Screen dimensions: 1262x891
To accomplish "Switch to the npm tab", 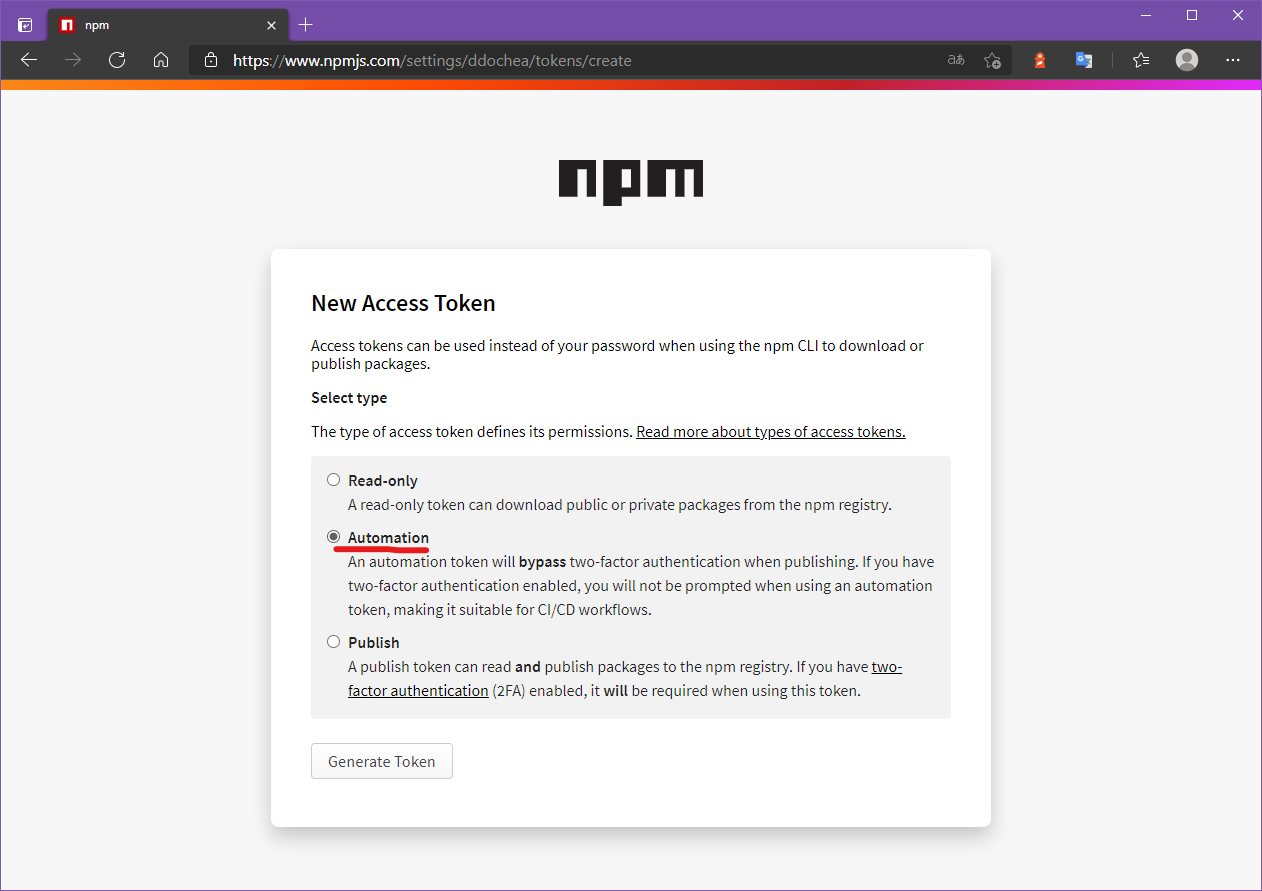I will point(167,25).
